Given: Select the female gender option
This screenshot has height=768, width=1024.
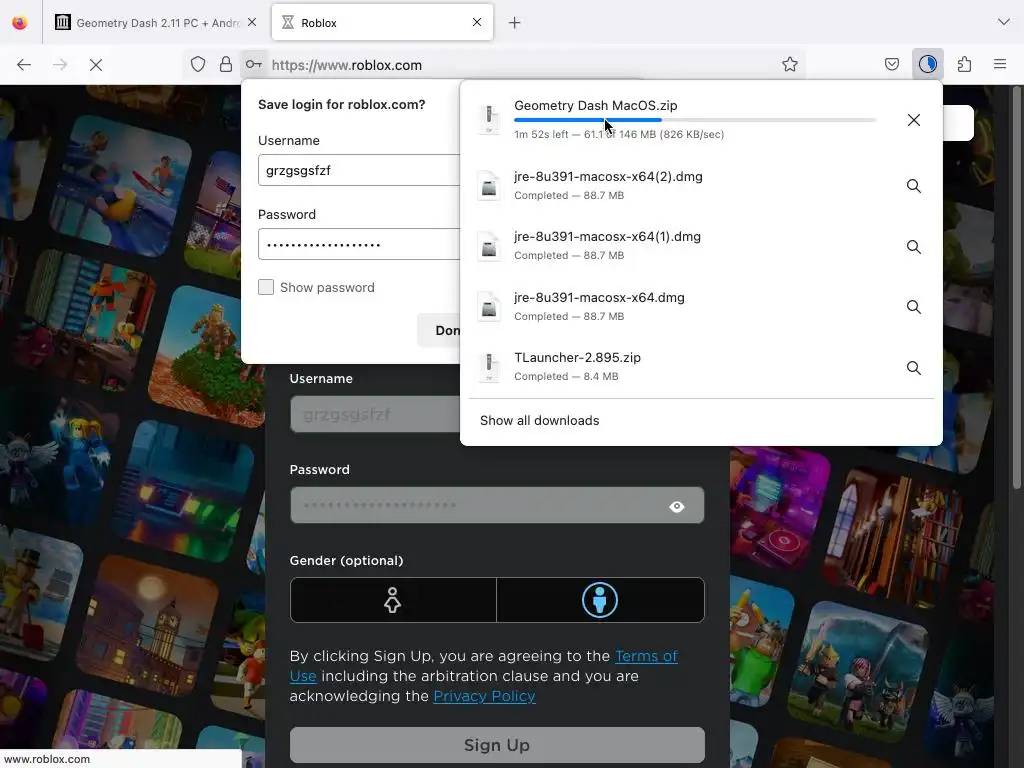Looking at the screenshot, I should coord(393,600).
